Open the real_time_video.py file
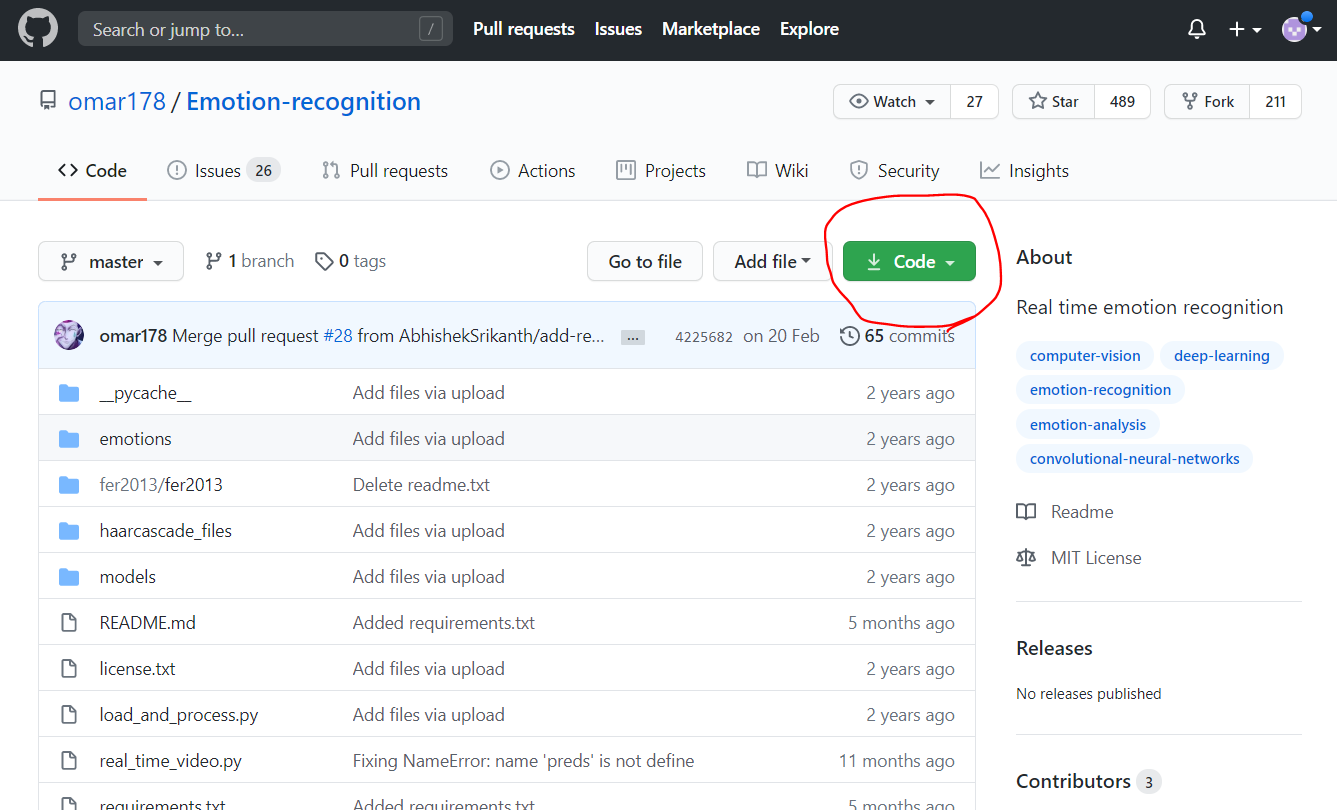 click(x=171, y=761)
